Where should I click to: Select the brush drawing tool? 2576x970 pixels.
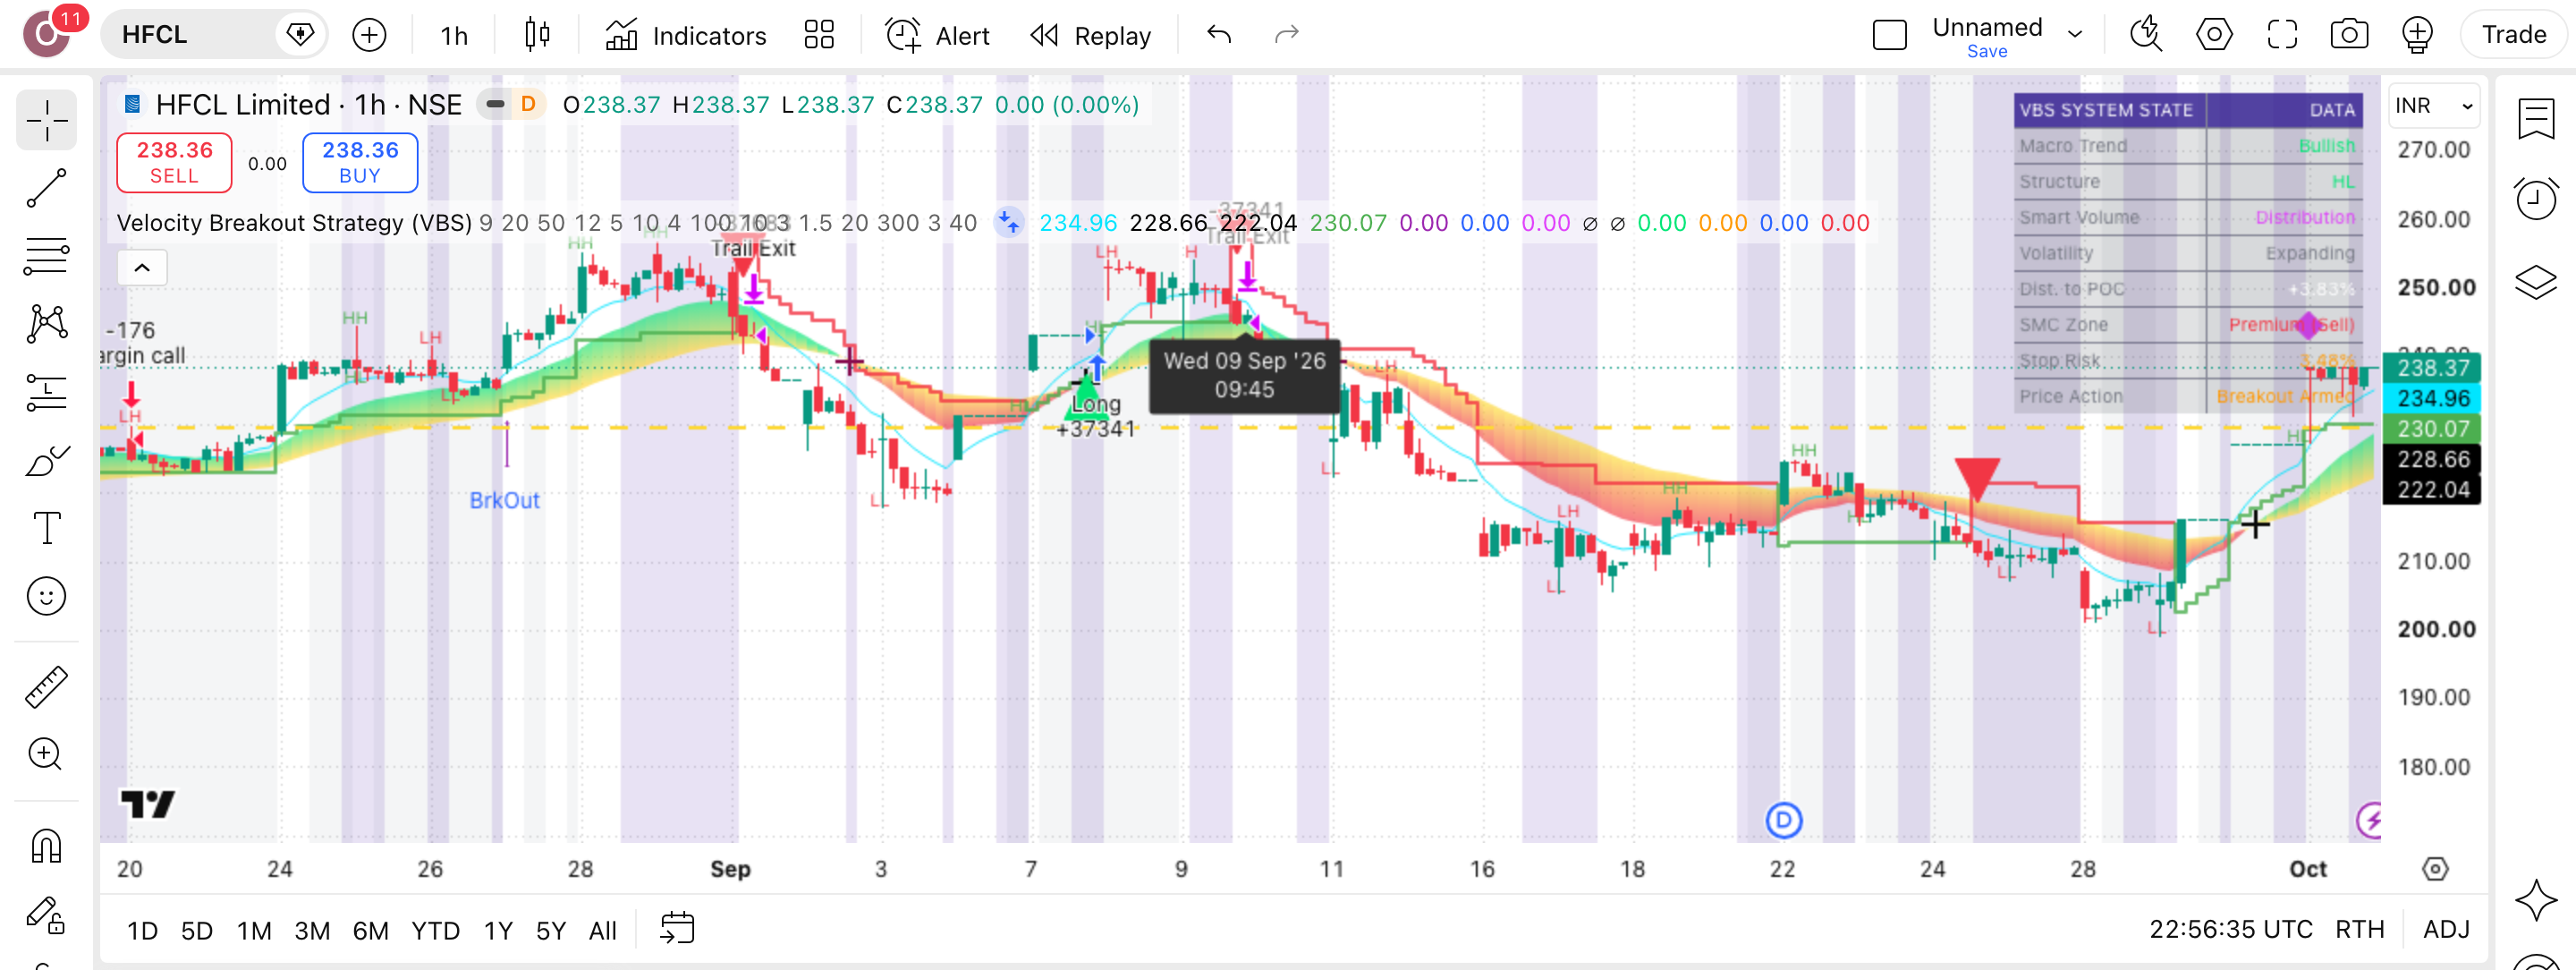pyautogui.click(x=46, y=460)
